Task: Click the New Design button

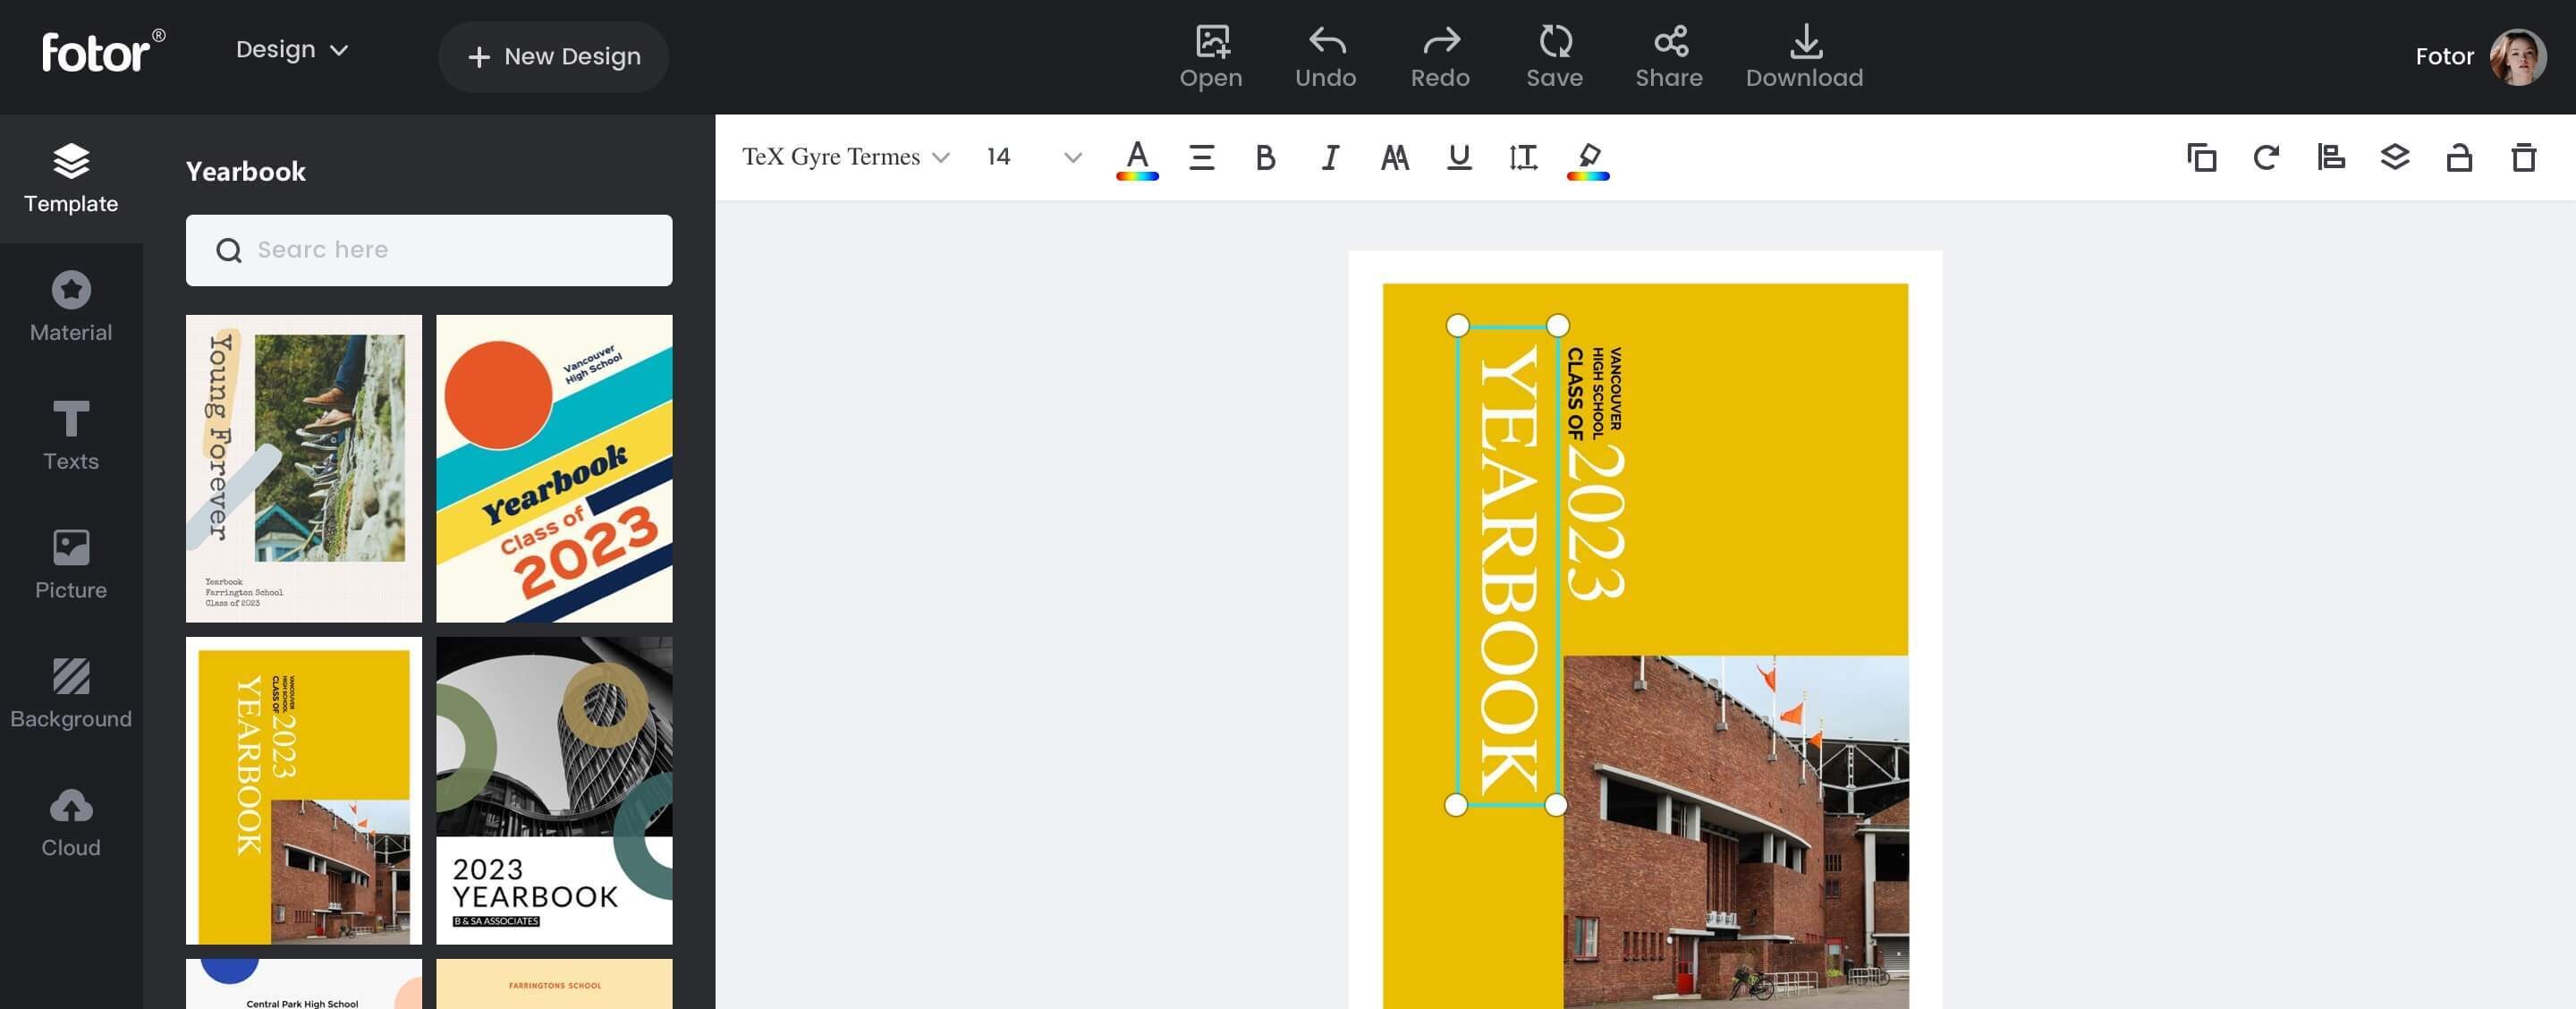Action: (x=554, y=55)
